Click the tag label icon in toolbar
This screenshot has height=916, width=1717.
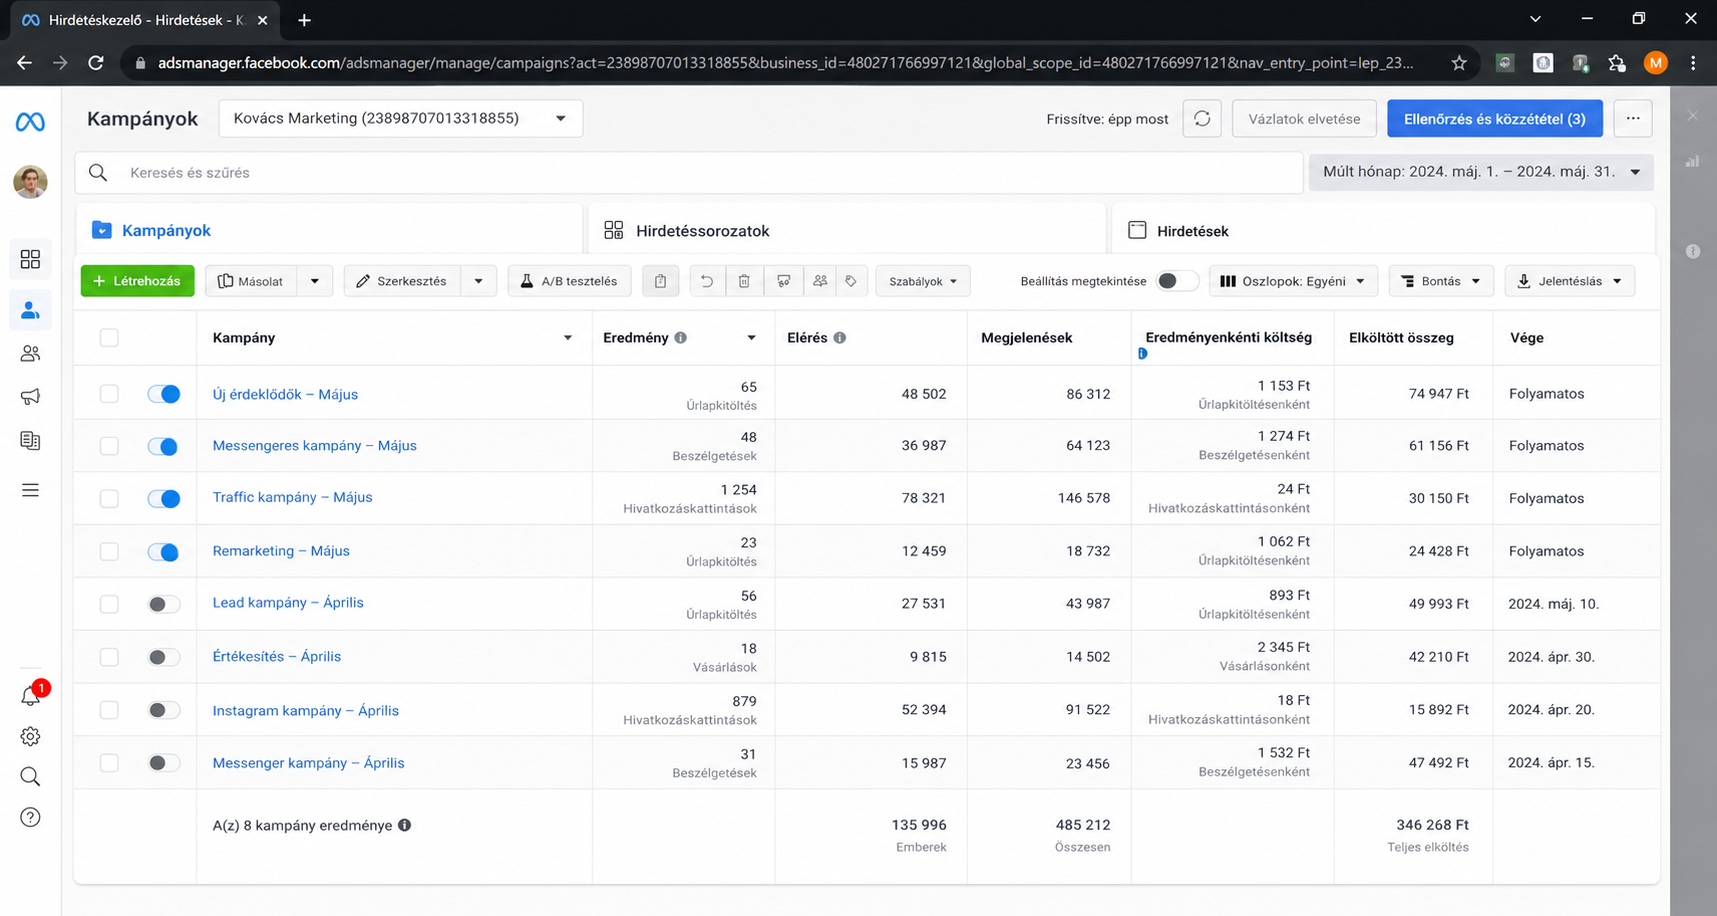coord(851,281)
